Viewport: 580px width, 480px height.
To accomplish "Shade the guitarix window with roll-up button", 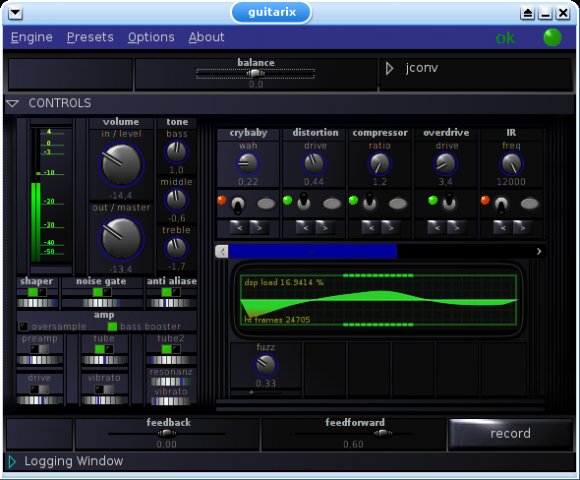I will [x=528, y=13].
